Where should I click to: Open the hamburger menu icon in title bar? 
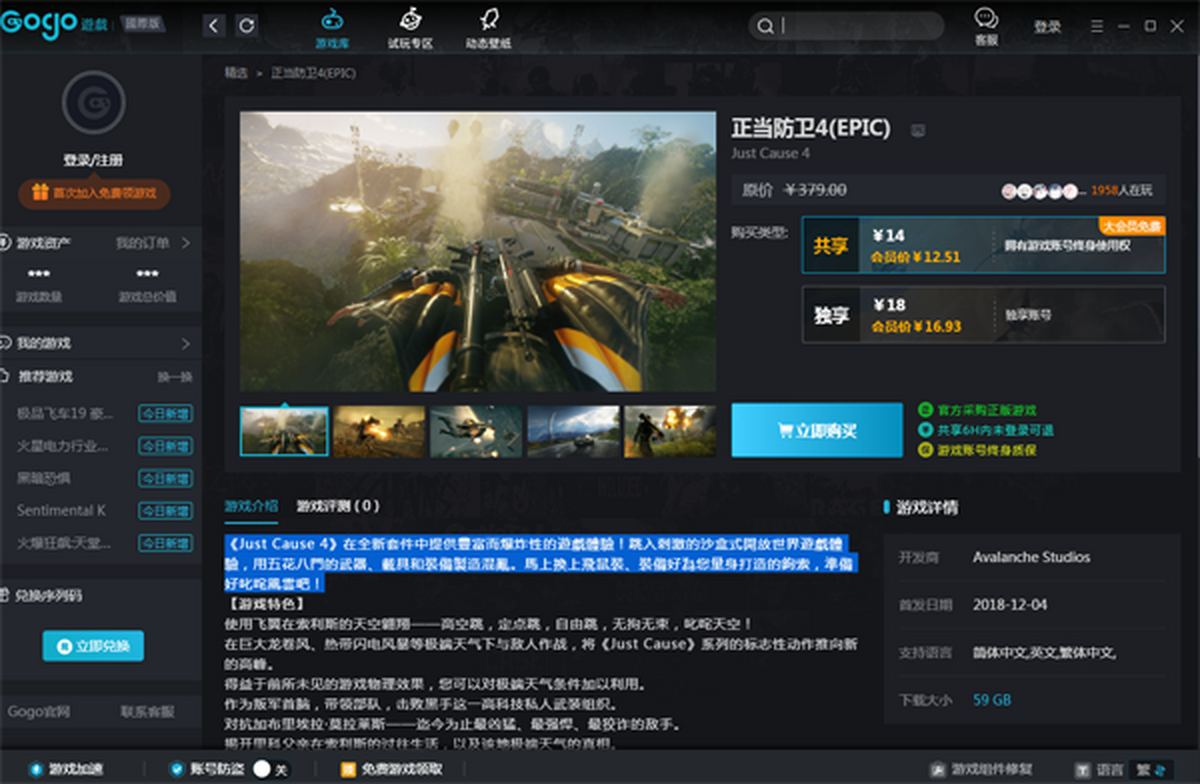click(1097, 26)
